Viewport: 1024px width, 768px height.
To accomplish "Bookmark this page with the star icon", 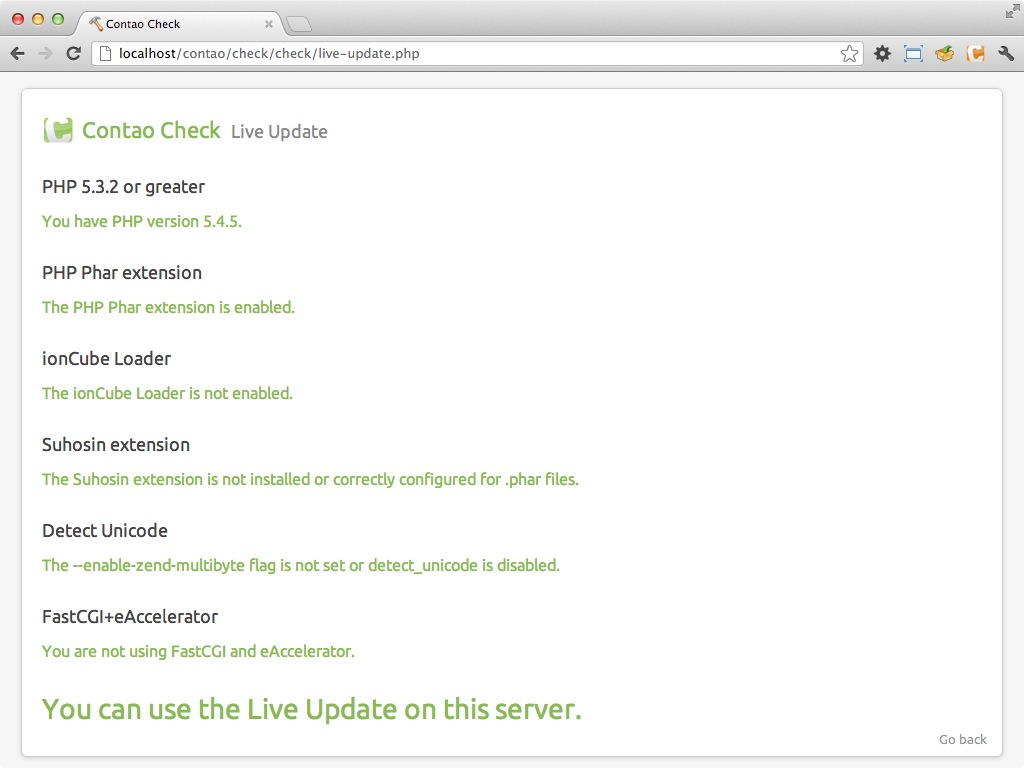I will pos(849,54).
